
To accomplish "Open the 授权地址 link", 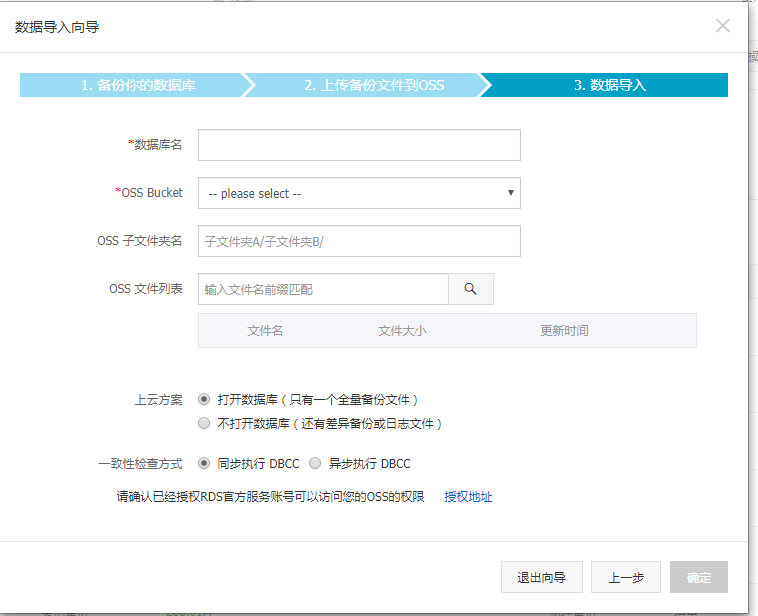I will click(468, 497).
